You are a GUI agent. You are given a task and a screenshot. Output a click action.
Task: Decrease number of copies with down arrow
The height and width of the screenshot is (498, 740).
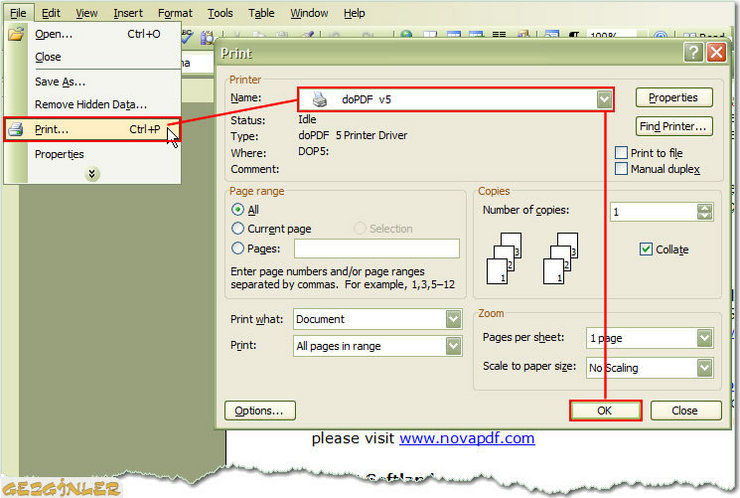pos(705,216)
